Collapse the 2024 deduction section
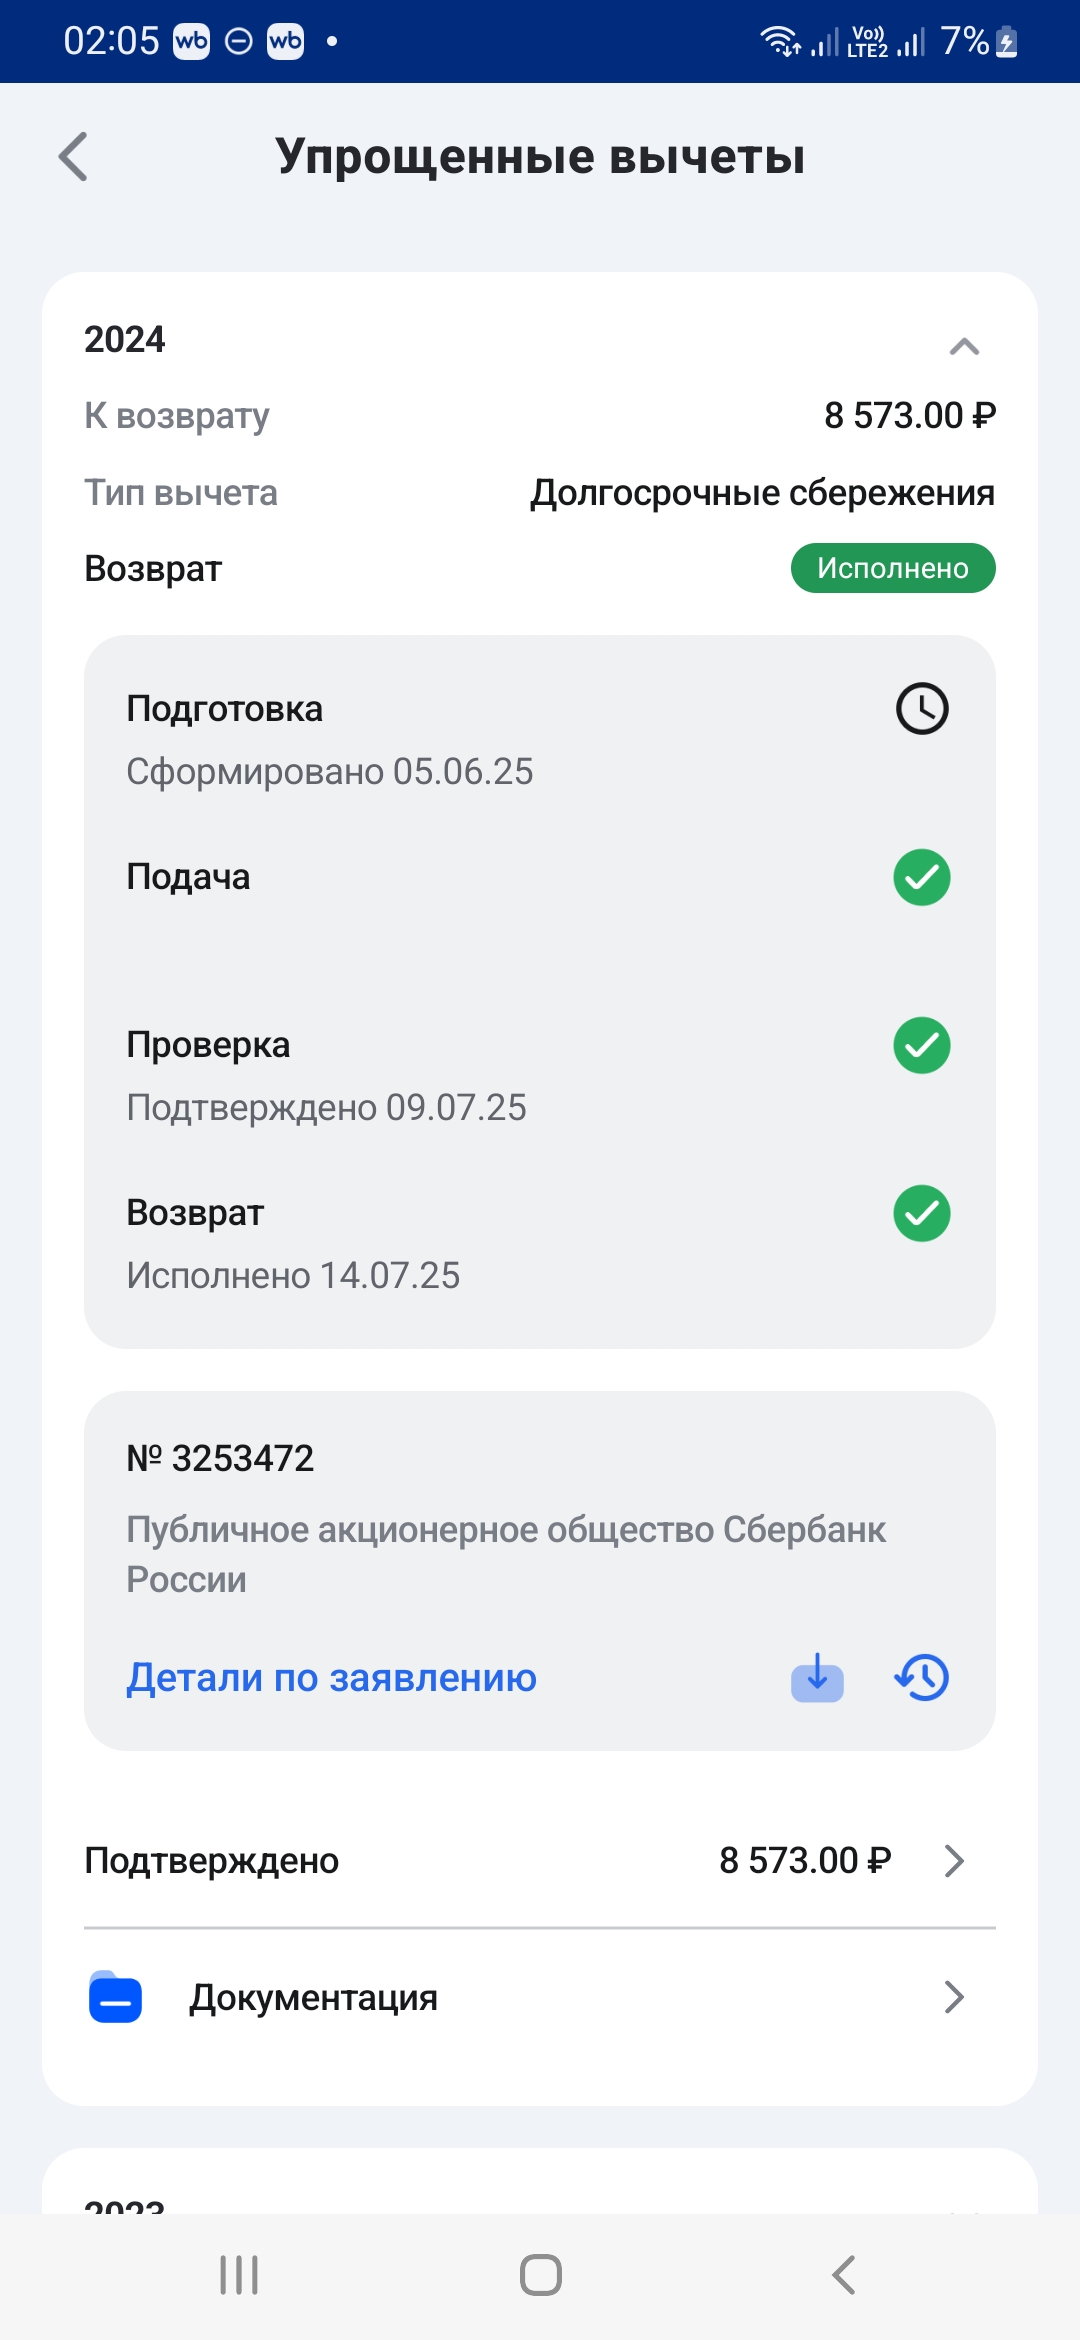The width and height of the screenshot is (1080, 2340). pyautogui.click(x=964, y=346)
